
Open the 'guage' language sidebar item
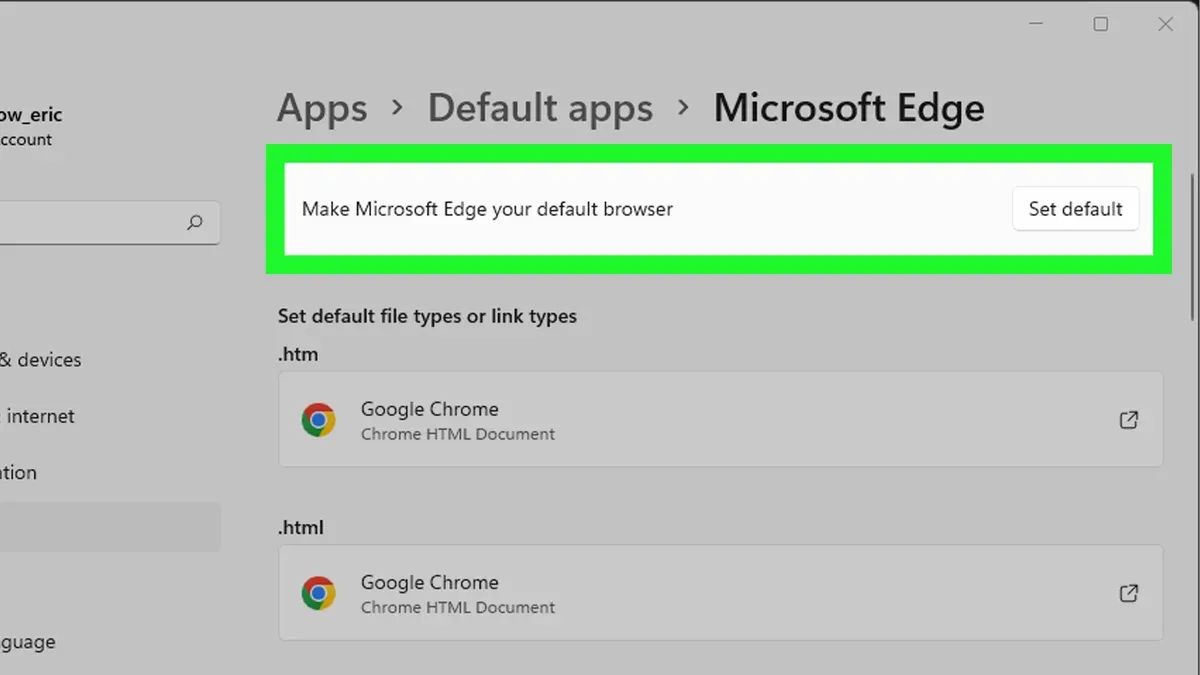pyautogui.click(x=28, y=642)
